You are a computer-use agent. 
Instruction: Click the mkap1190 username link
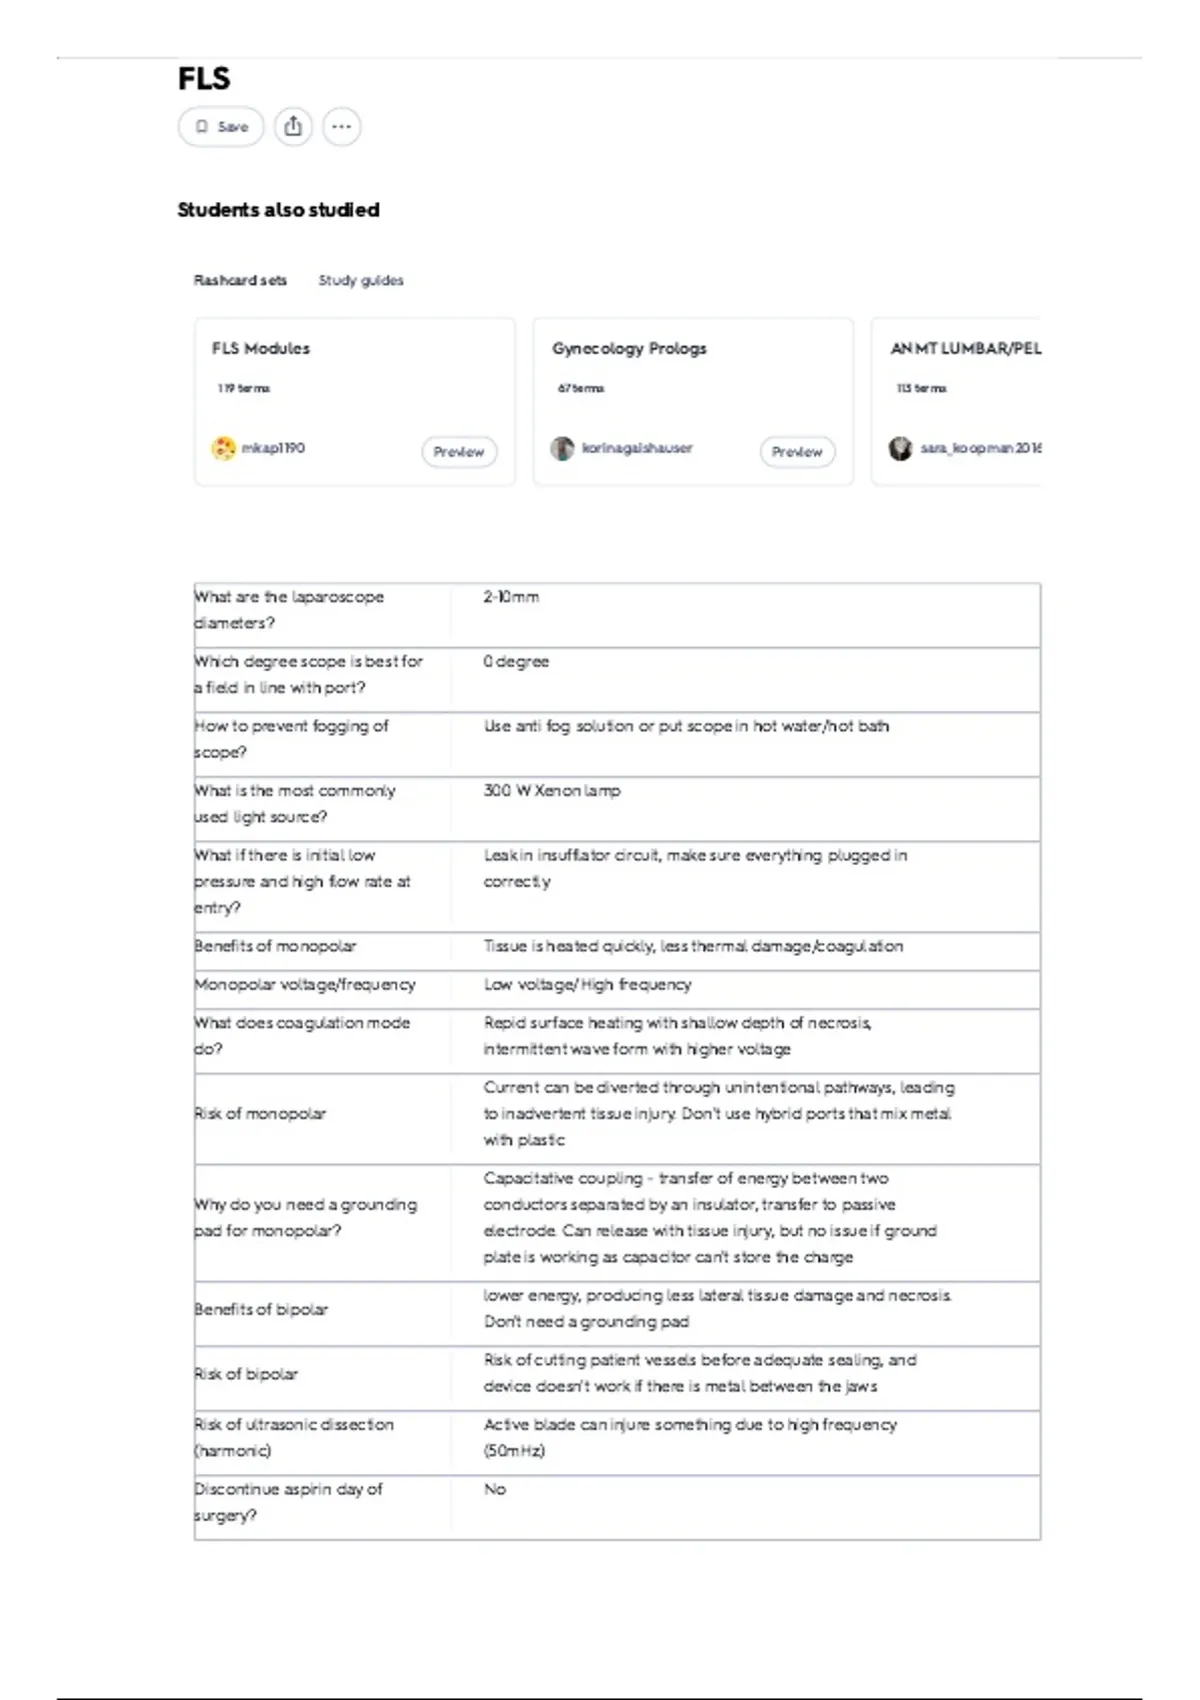[x=273, y=448]
